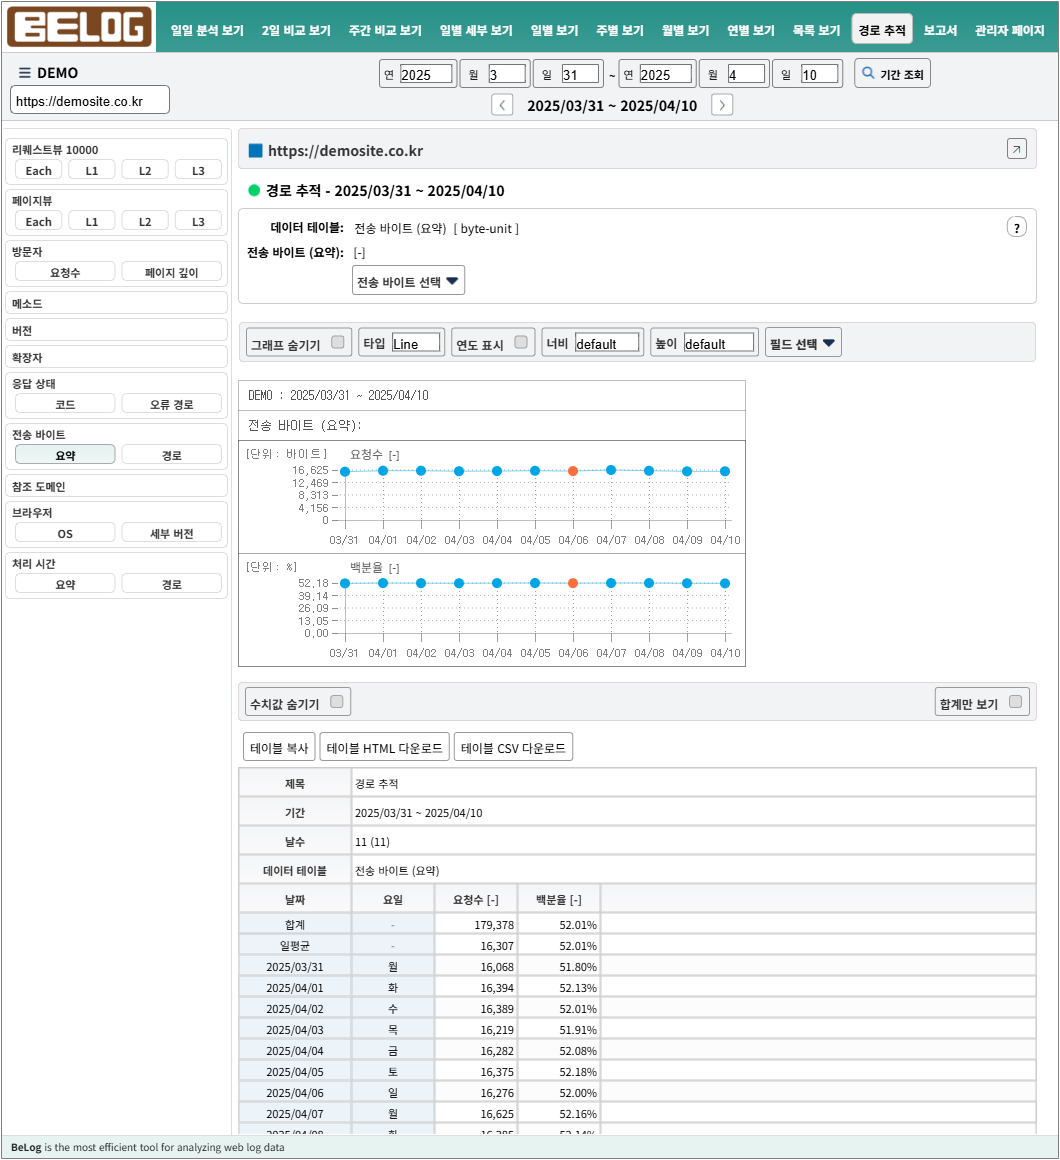Screen dimensions: 1060x1160
Task: Select the 경로 추적 tab
Action: (x=882, y=30)
